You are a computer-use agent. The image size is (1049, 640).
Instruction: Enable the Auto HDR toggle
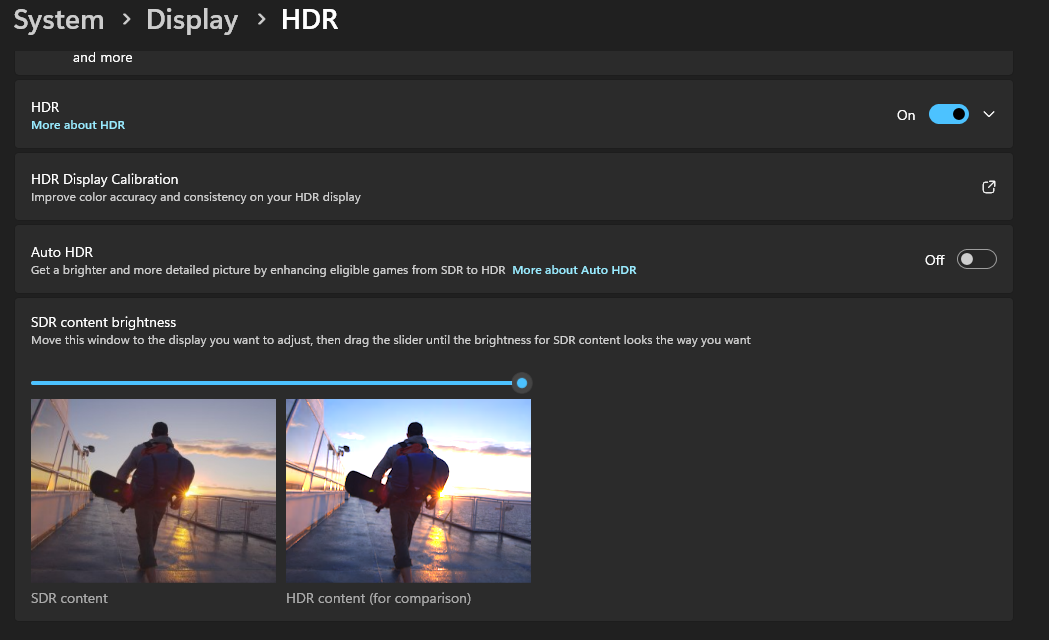pyautogui.click(x=977, y=259)
